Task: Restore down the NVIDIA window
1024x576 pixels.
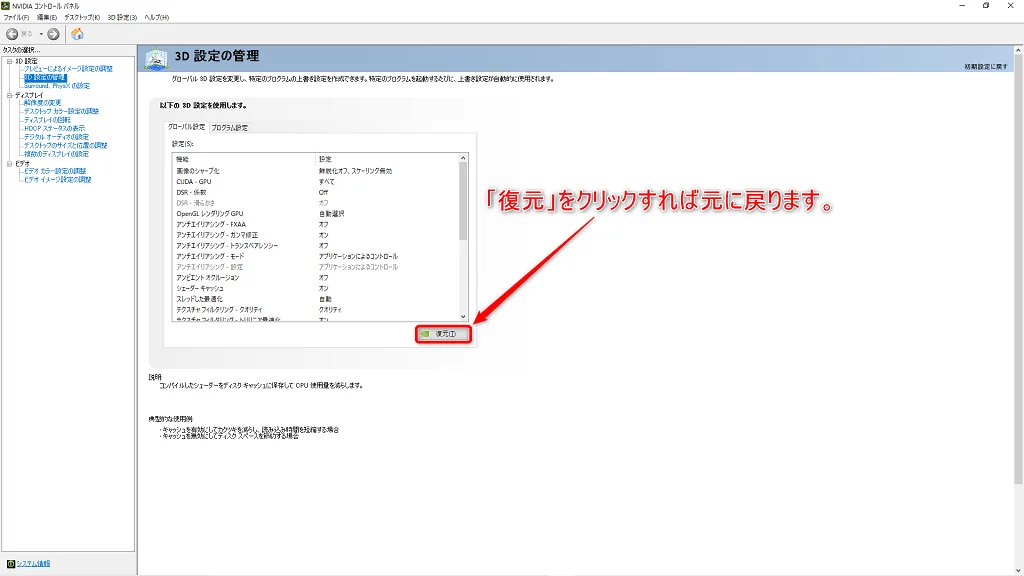Action: (x=986, y=6)
